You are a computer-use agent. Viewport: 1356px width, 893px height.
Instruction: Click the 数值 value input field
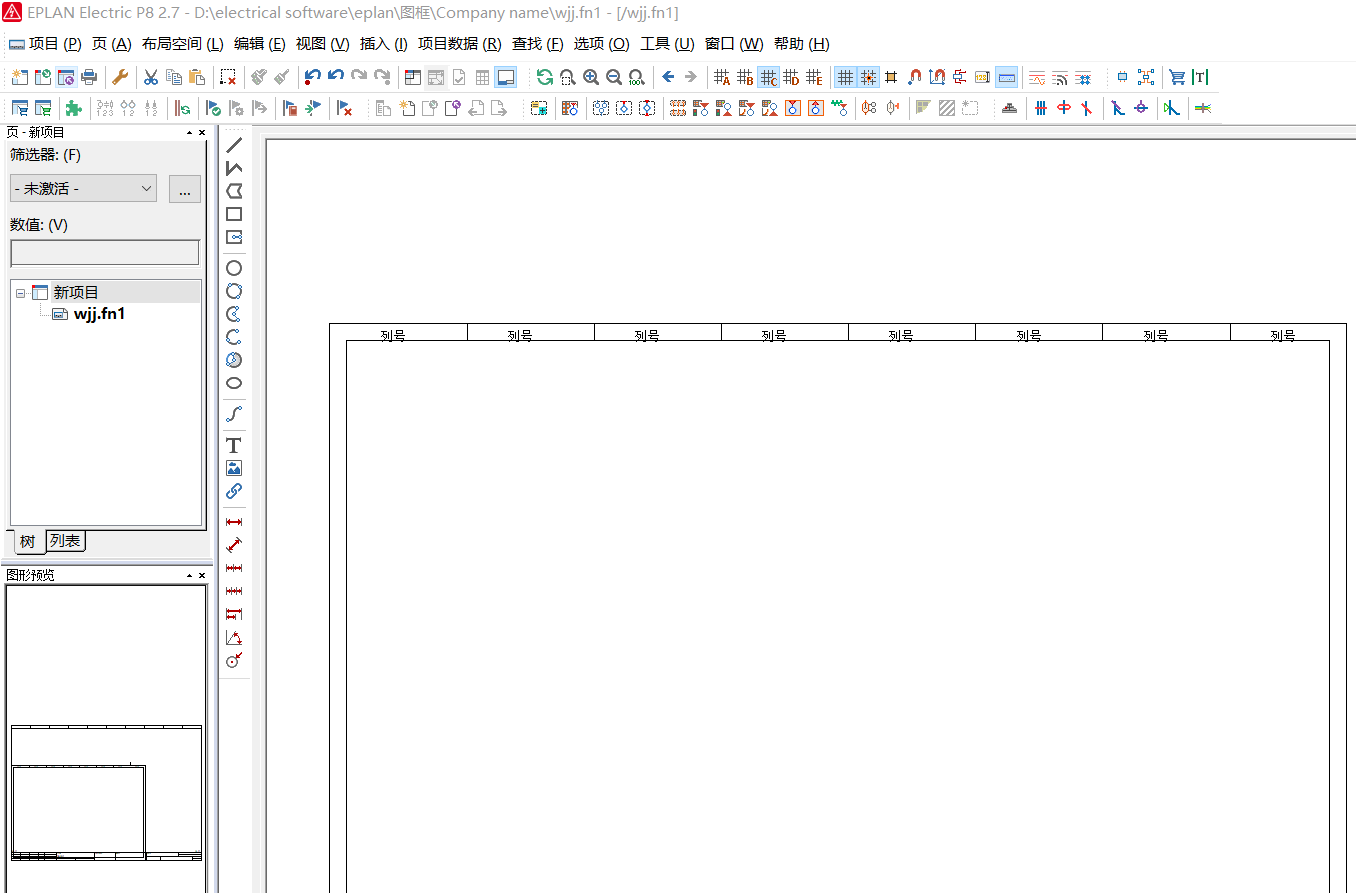click(105, 253)
